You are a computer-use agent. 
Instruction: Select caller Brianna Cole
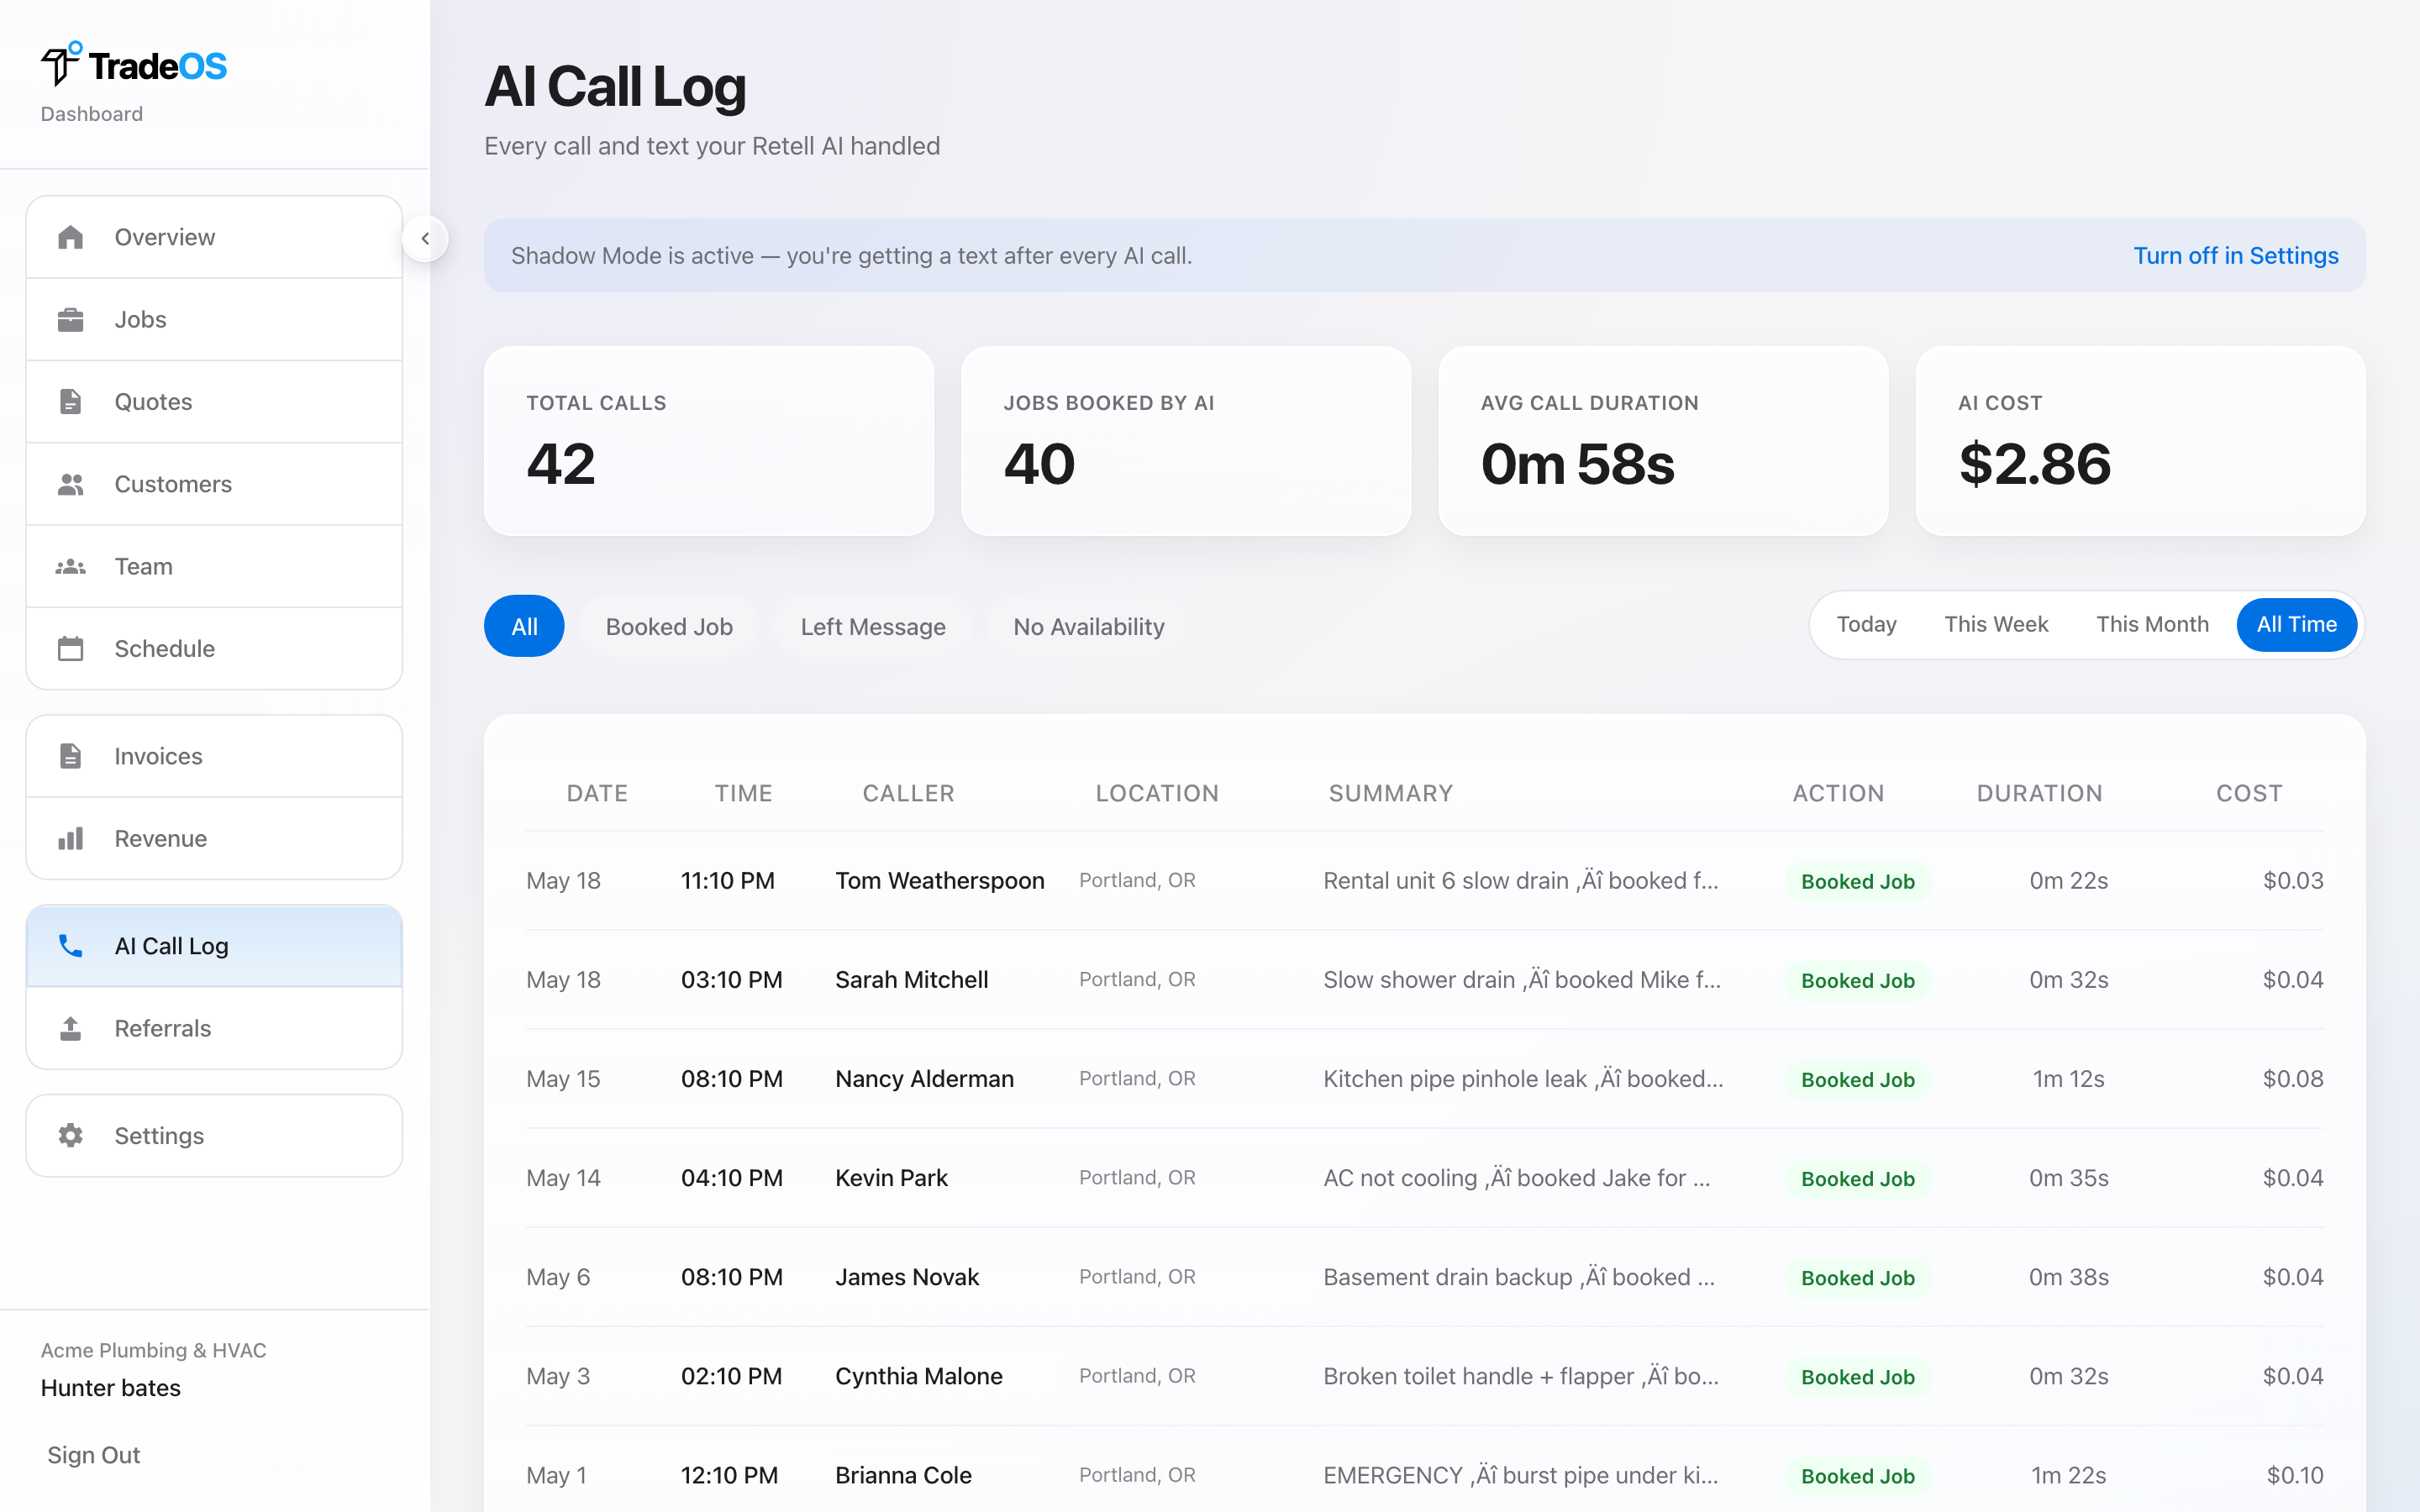coord(903,1475)
